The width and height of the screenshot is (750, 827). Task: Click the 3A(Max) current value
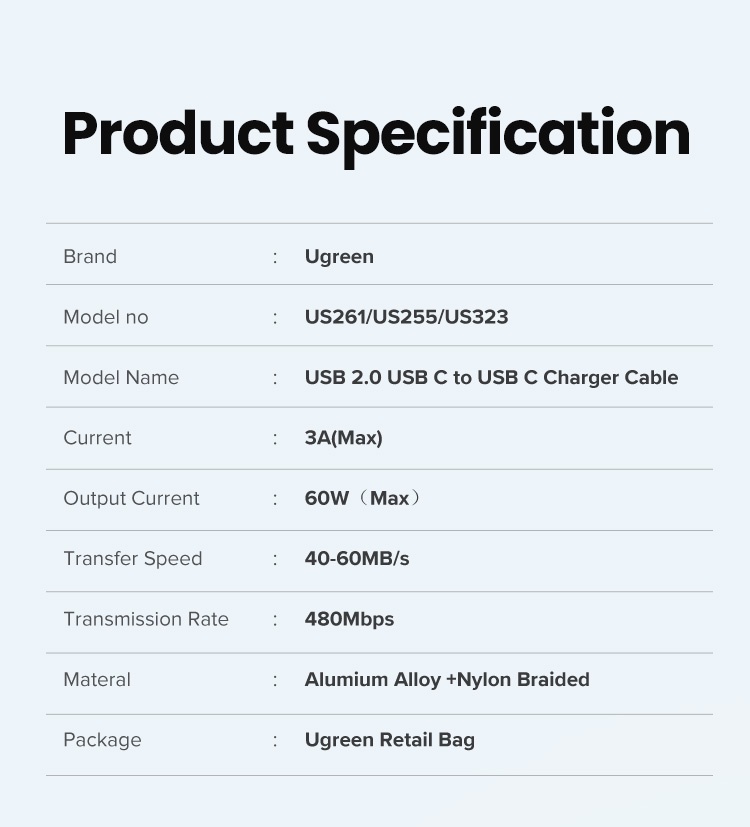(343, 438)
